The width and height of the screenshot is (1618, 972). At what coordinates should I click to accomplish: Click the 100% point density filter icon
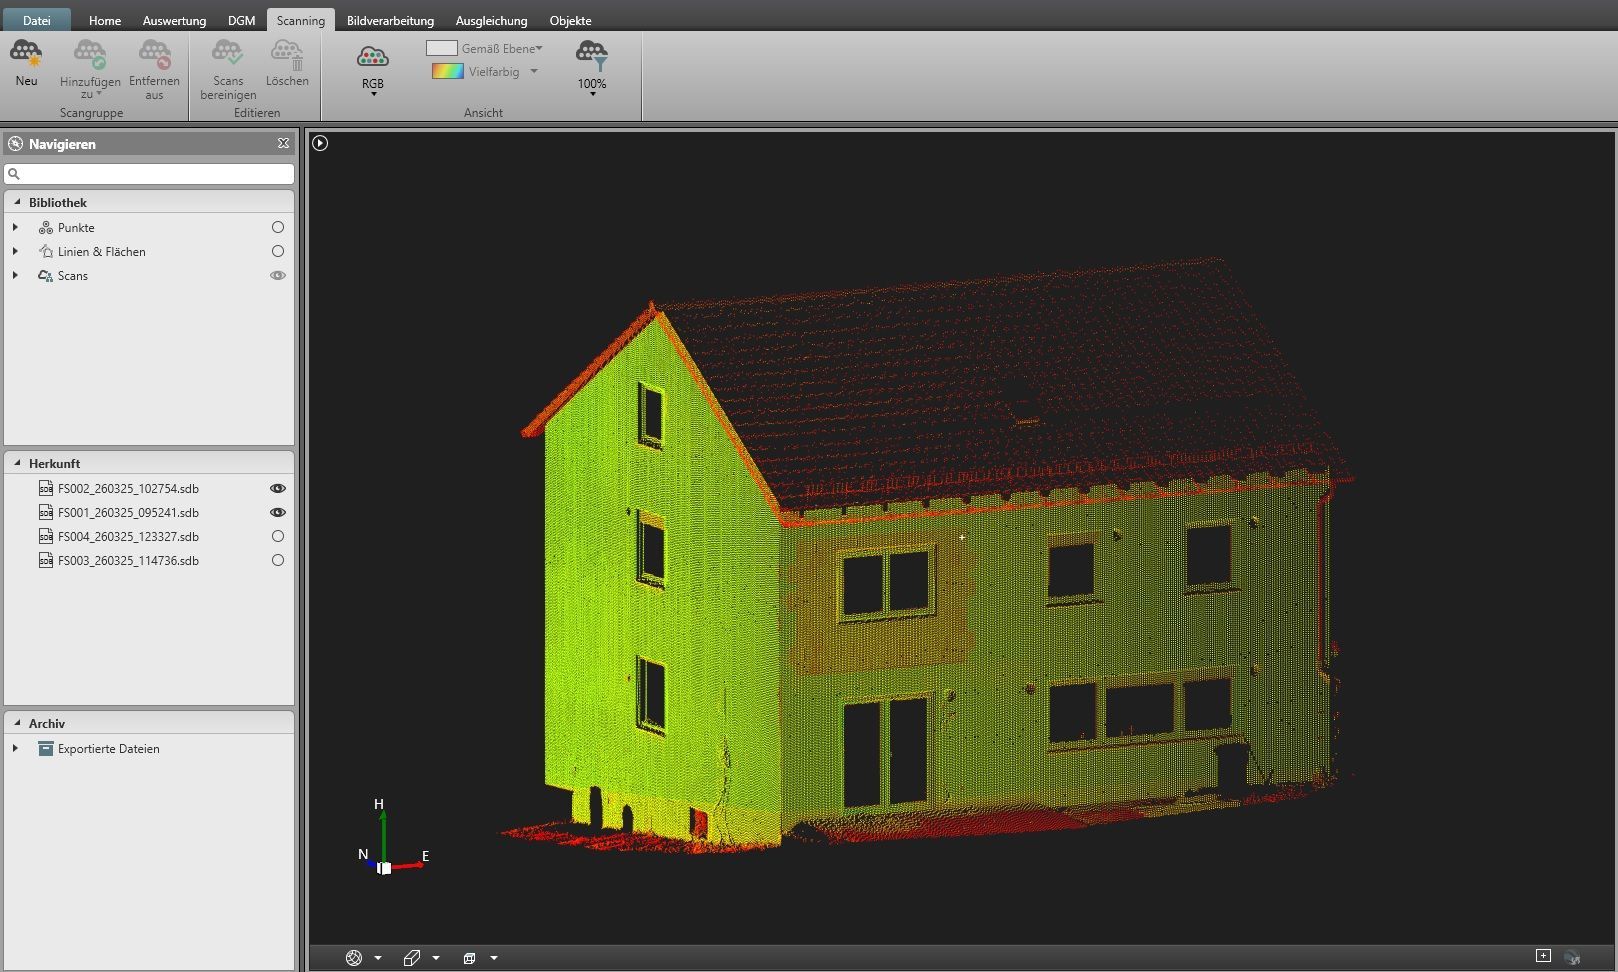pyautogui.click(x=592, y=56)
